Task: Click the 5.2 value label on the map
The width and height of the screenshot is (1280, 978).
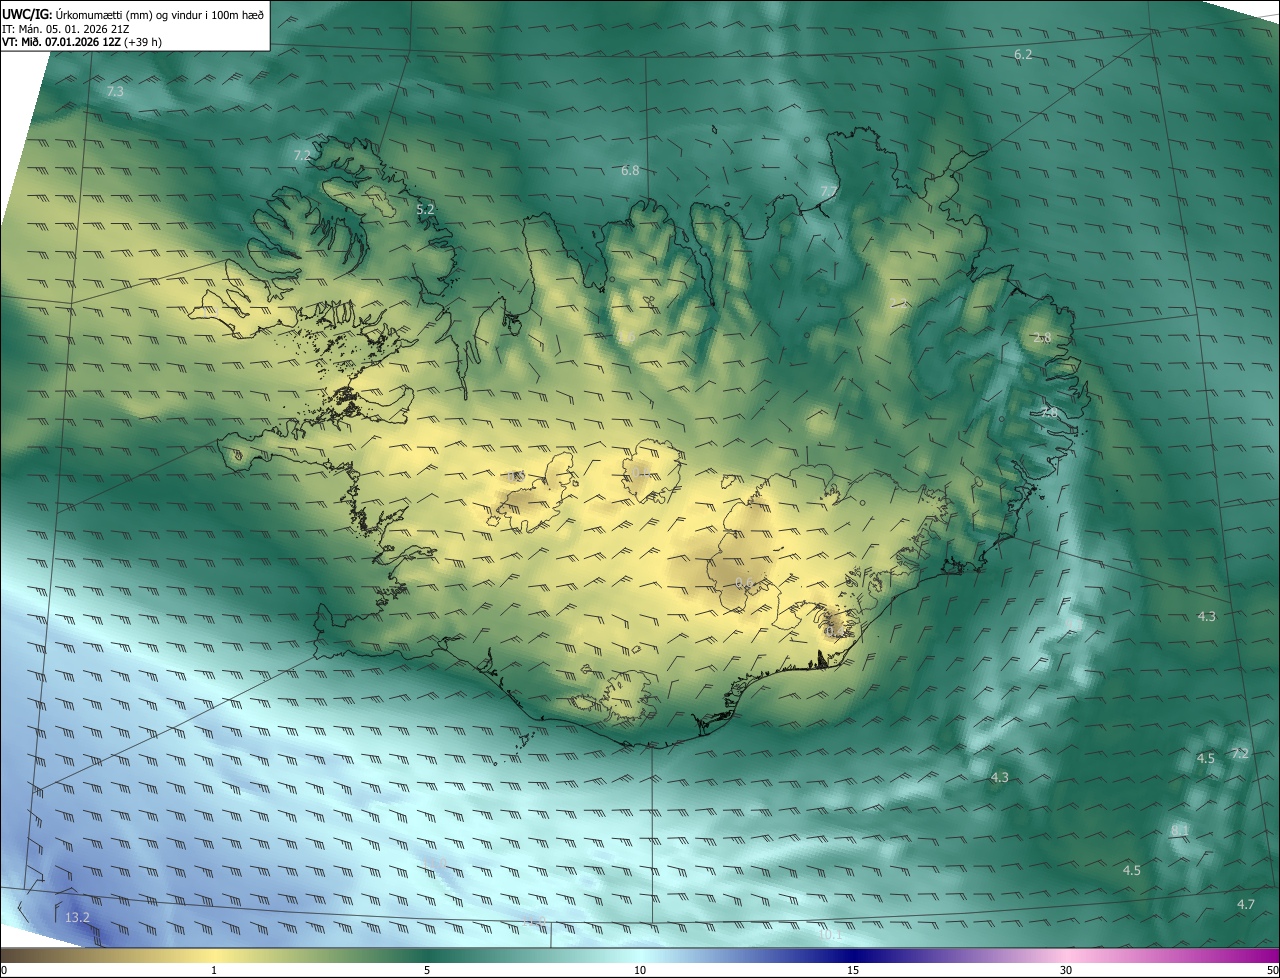Action: 425,209
